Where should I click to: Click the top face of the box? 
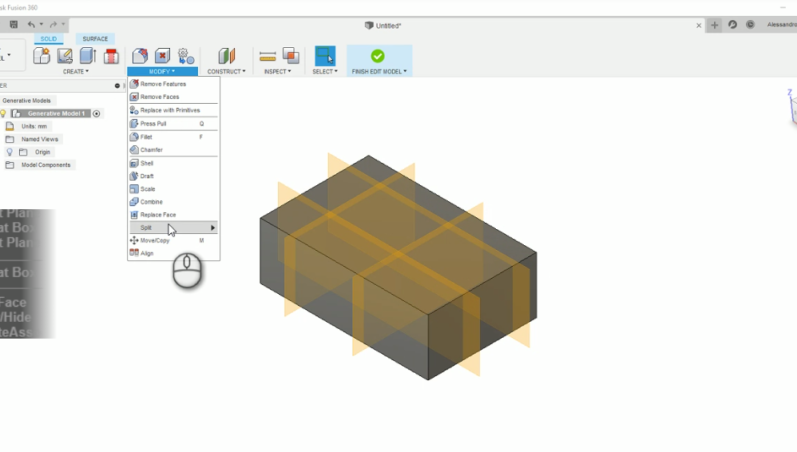click(398, 233)
